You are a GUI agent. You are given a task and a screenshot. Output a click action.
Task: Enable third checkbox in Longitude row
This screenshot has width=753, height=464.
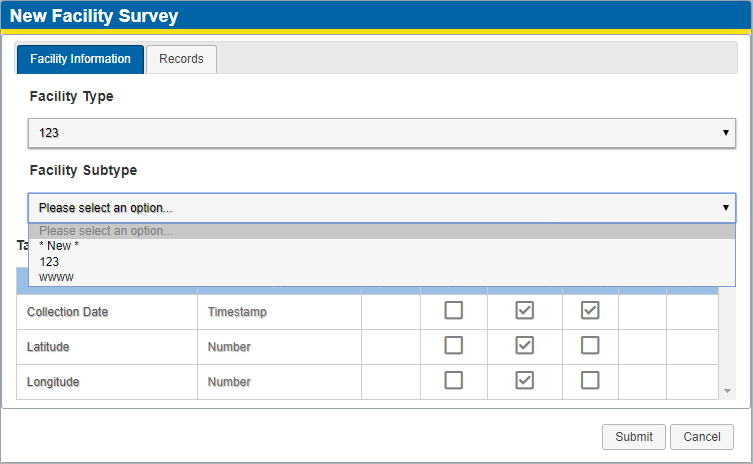click(590, 380)
